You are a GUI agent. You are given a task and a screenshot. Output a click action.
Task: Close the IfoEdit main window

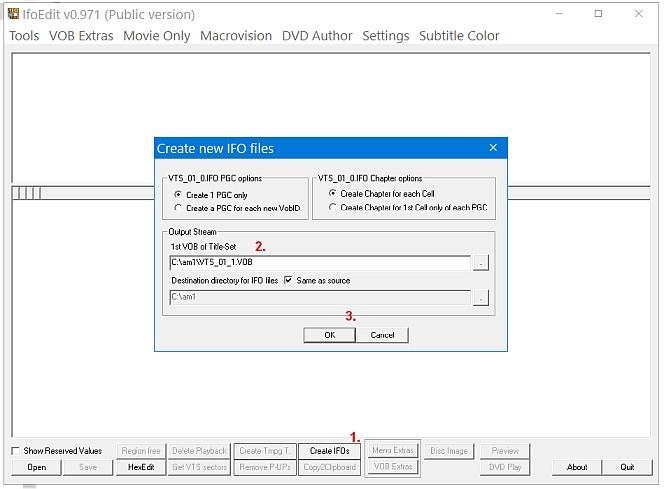coord(639,14)
